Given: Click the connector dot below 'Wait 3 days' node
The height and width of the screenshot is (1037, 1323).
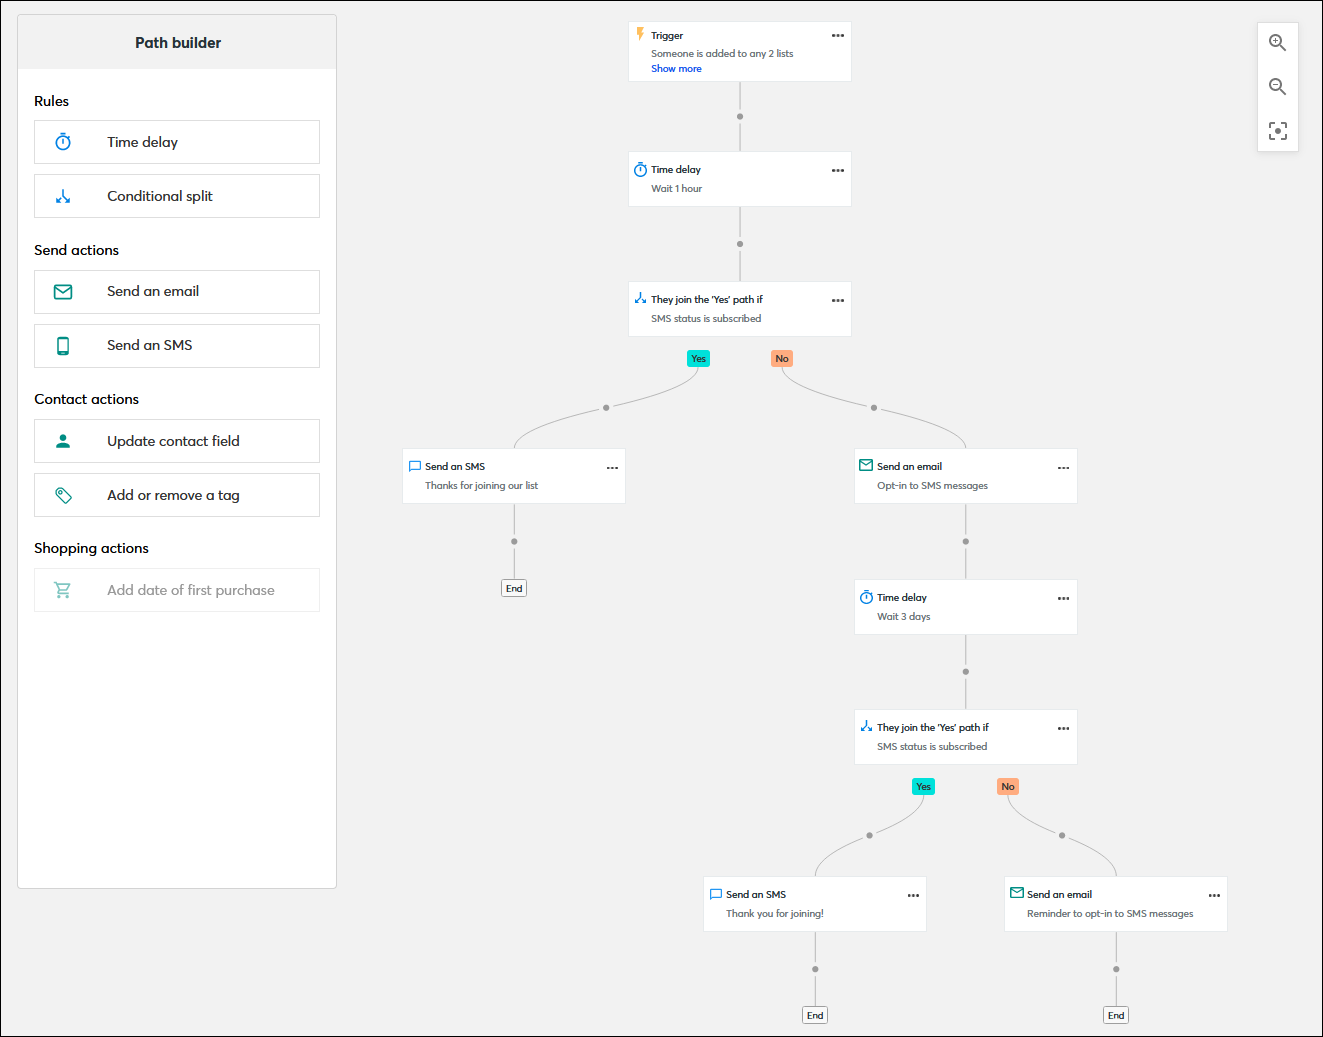Looking at the screenshot, I should coord(966,672).
